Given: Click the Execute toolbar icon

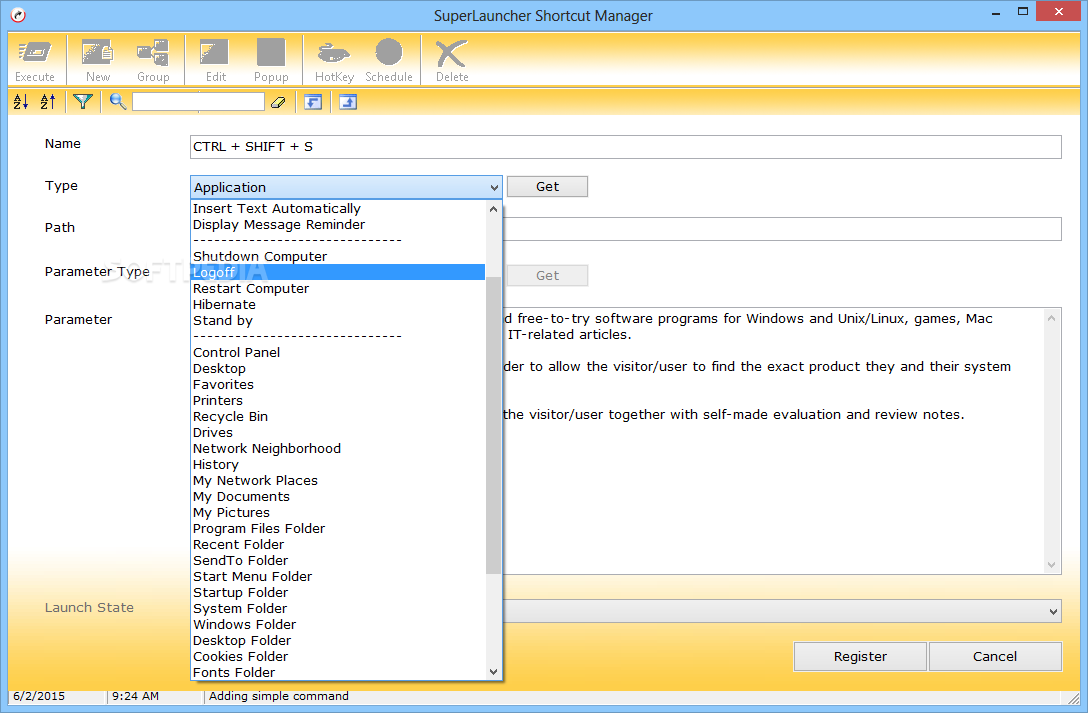Looking at the screenshot, I should coord(35,60).
